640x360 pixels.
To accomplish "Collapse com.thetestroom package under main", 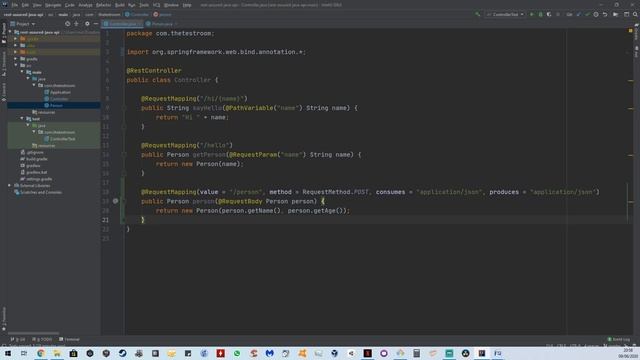I will pyautogui.click(x=34, y=85).
